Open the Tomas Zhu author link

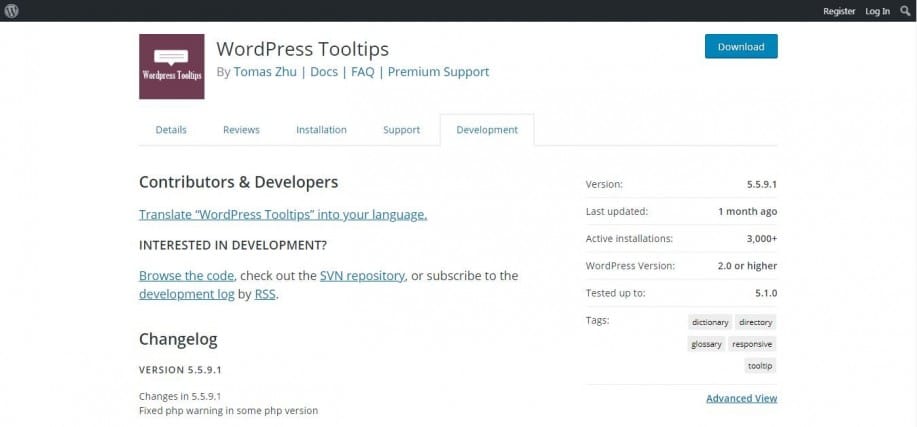[265, 72]
